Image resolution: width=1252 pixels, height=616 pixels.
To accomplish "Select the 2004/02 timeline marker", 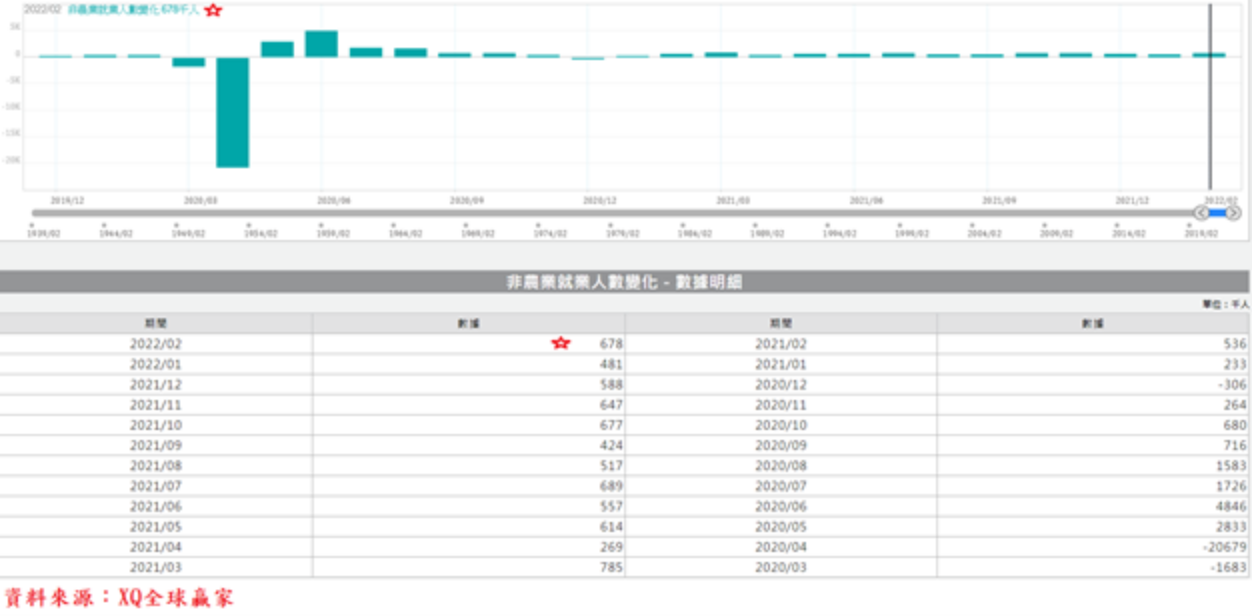I will point(985,231).
